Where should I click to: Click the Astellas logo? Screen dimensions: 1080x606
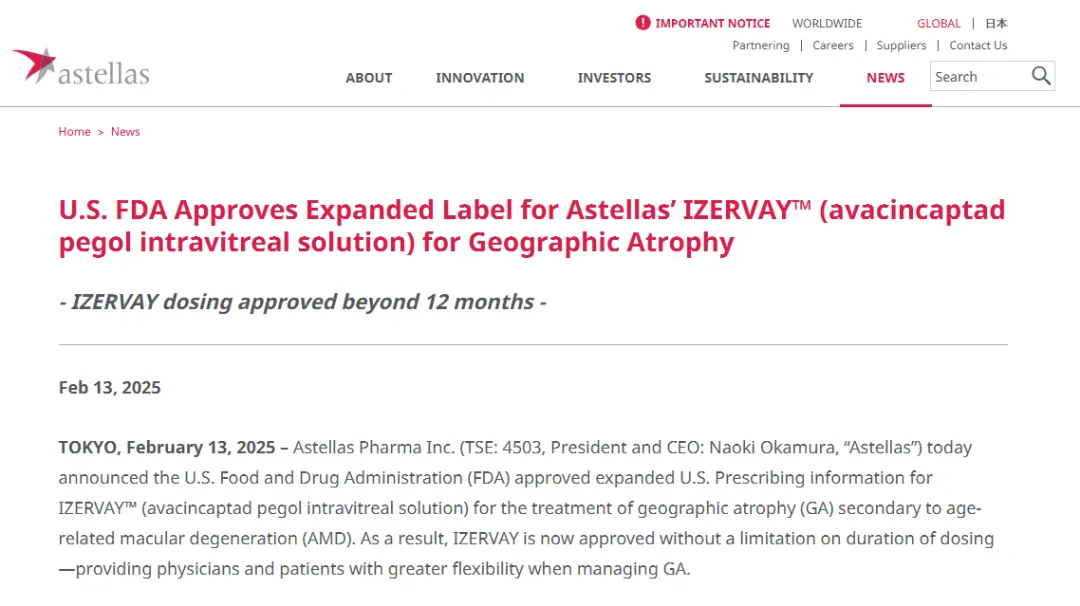81,68
